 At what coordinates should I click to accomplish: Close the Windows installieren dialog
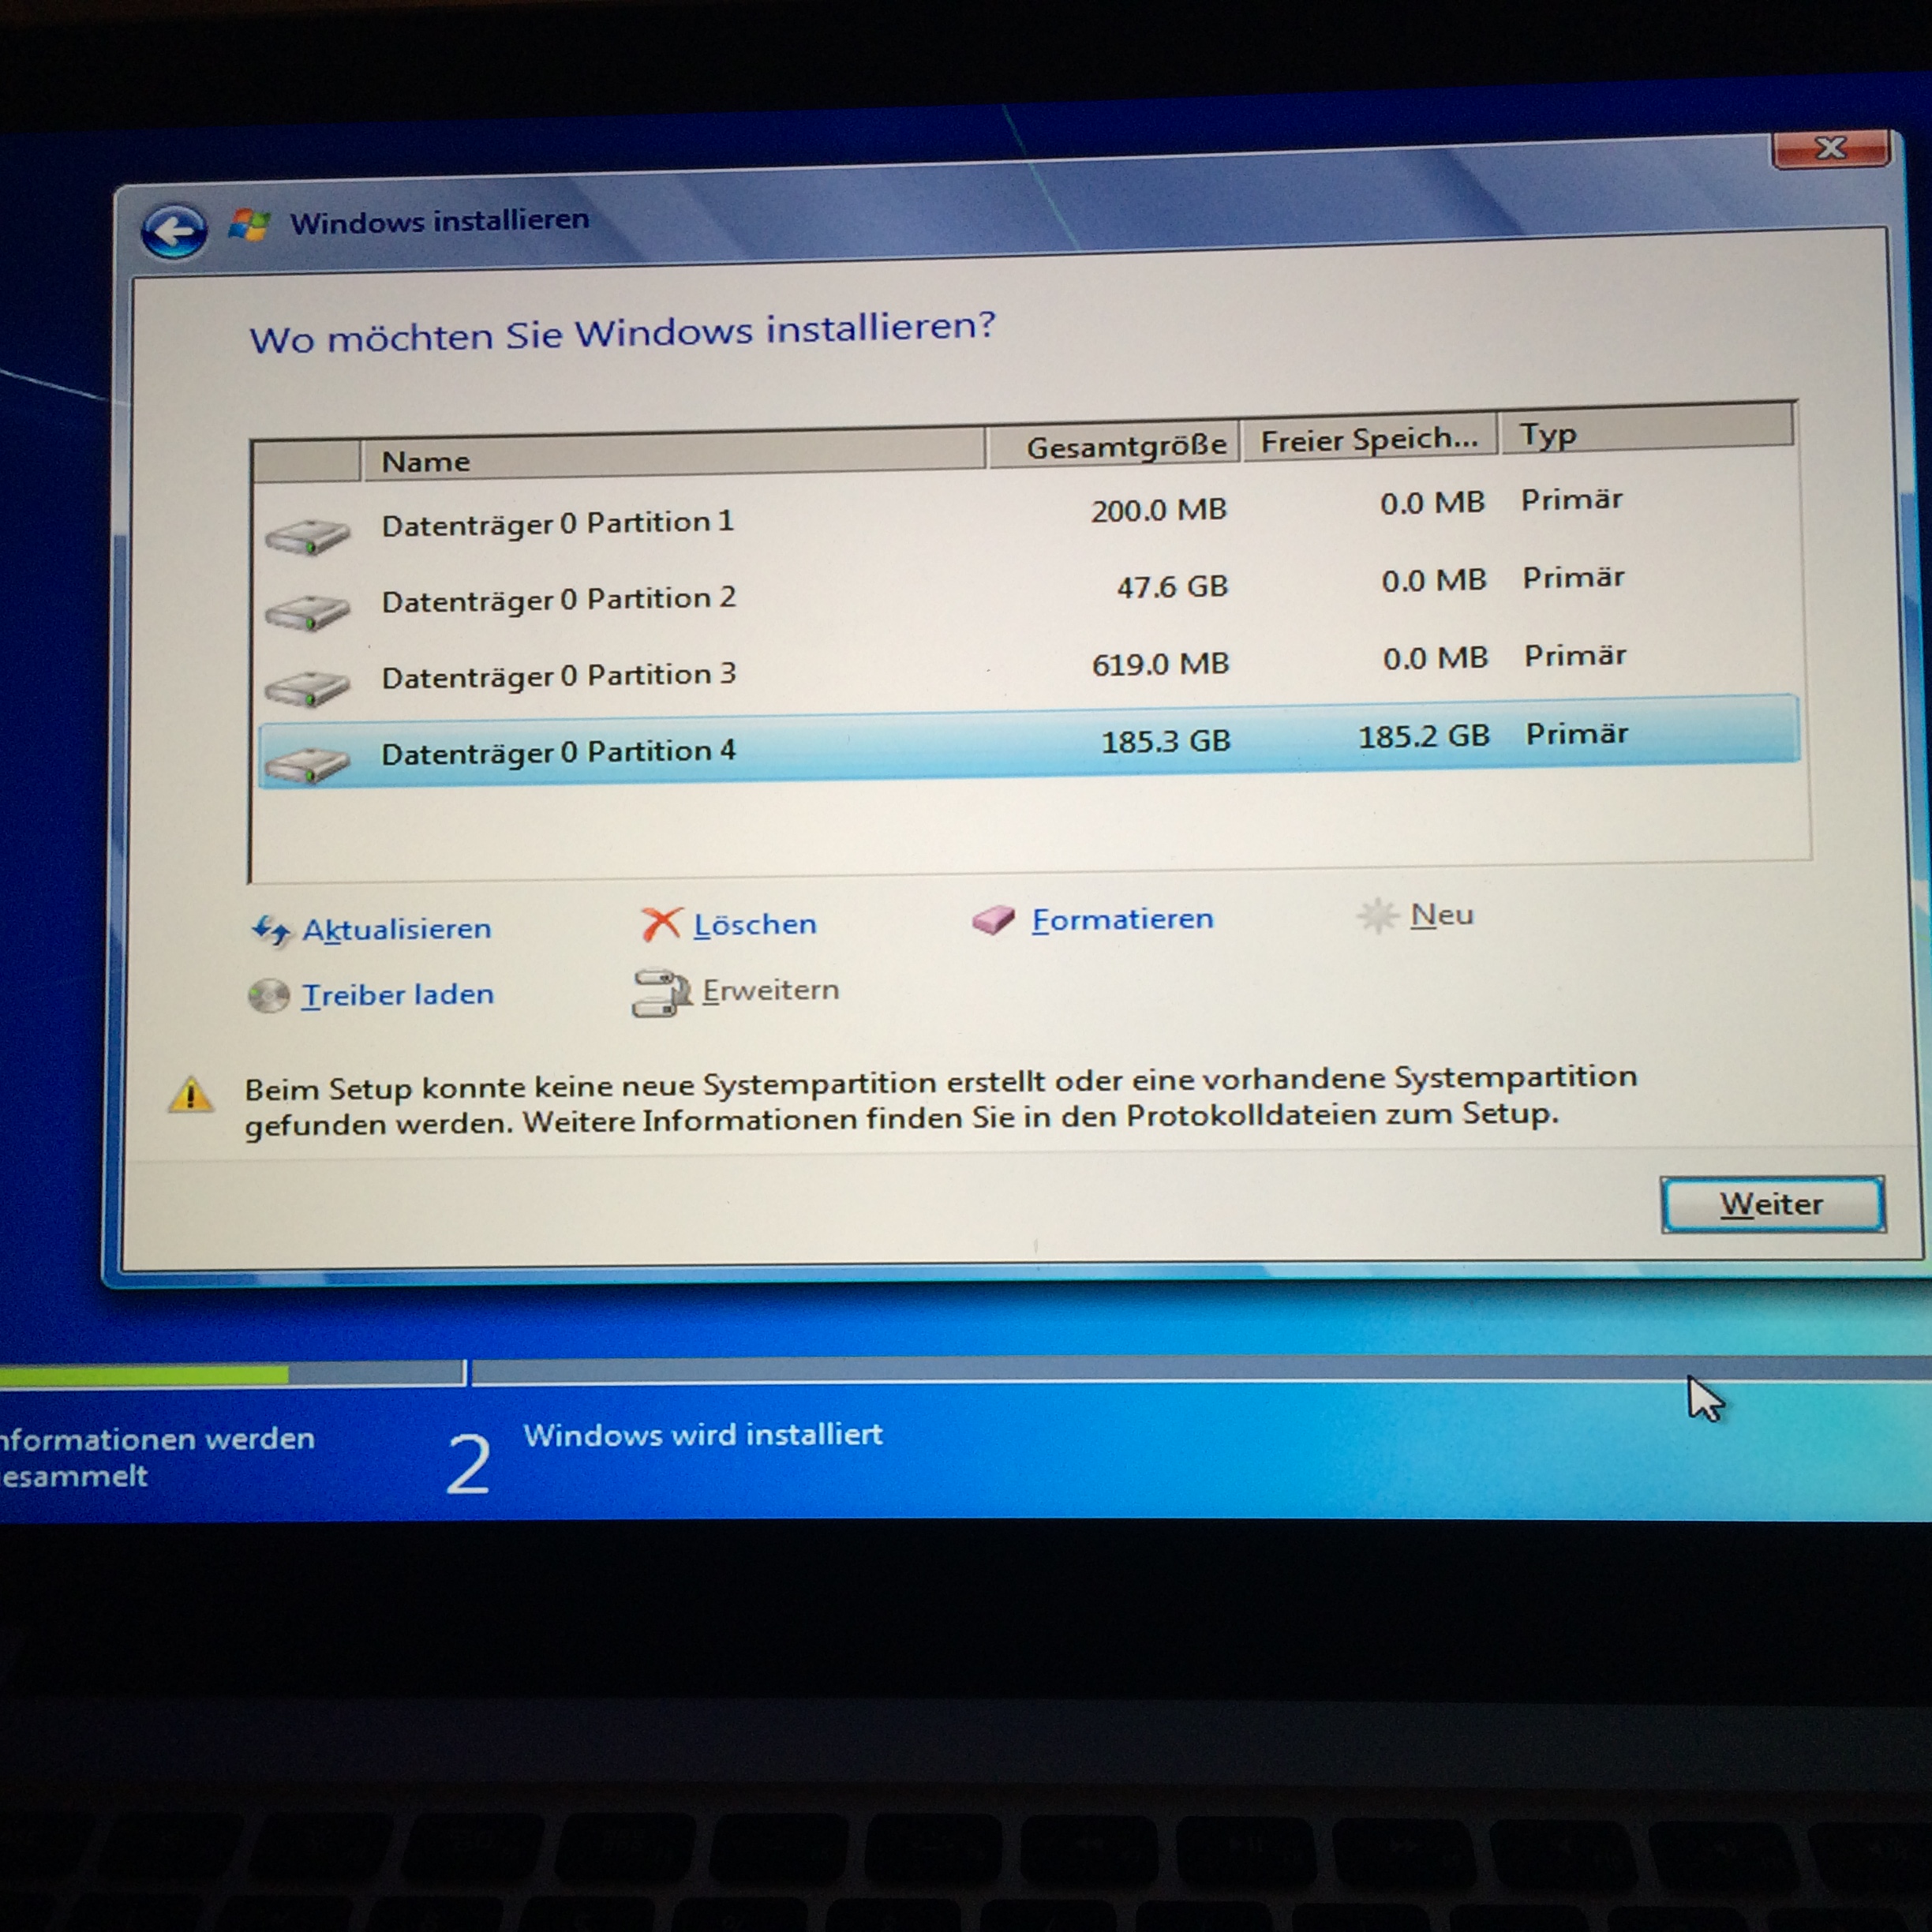click(x=1830, y=149)
